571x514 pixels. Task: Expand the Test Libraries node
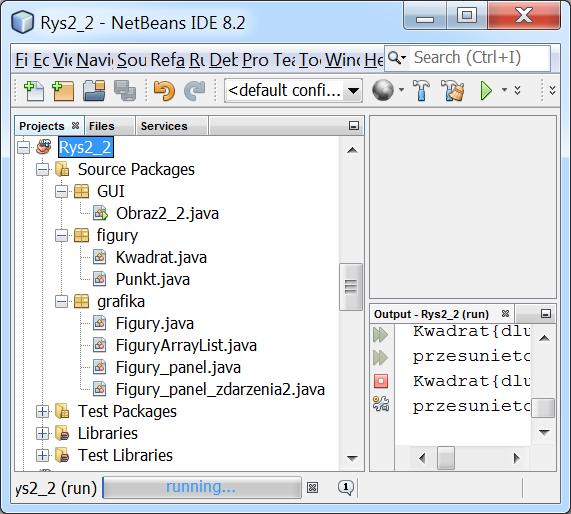point(43,455)
